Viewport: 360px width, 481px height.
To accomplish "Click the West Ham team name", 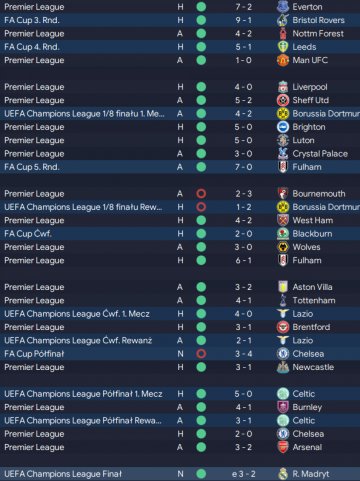I will tap(313, 220).
